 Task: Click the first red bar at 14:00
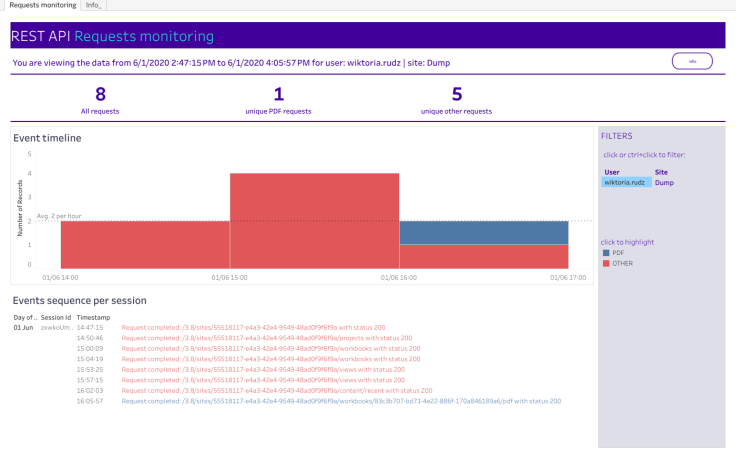click(145, 244)
